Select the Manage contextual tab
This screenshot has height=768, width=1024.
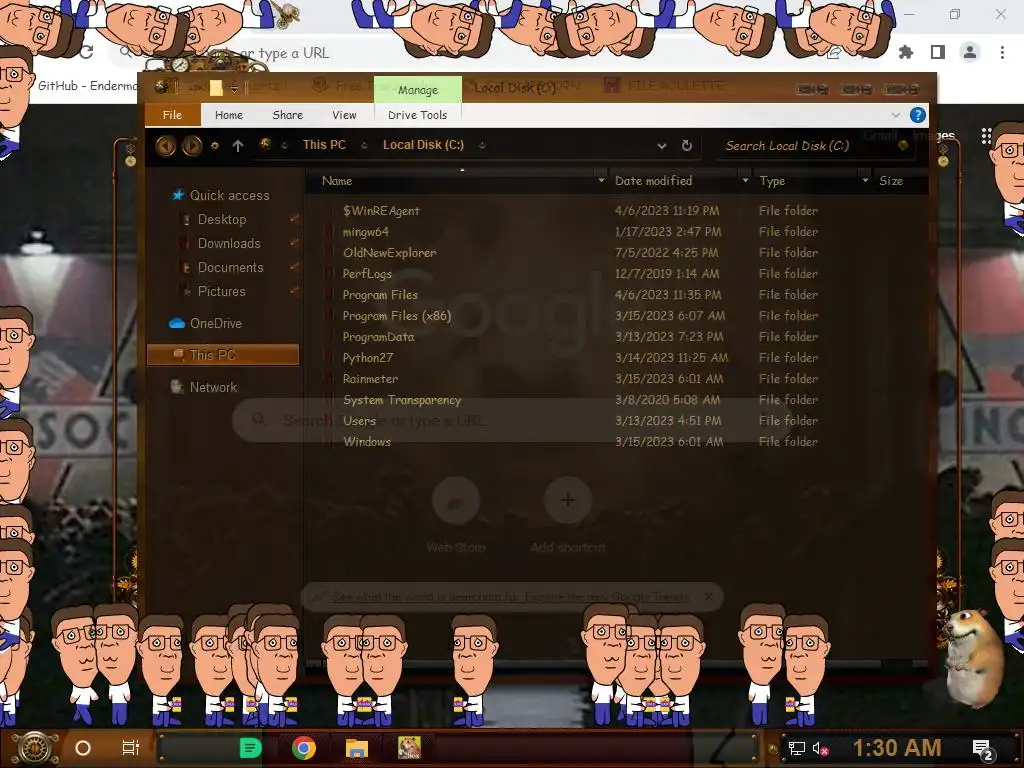coord(418,89)
